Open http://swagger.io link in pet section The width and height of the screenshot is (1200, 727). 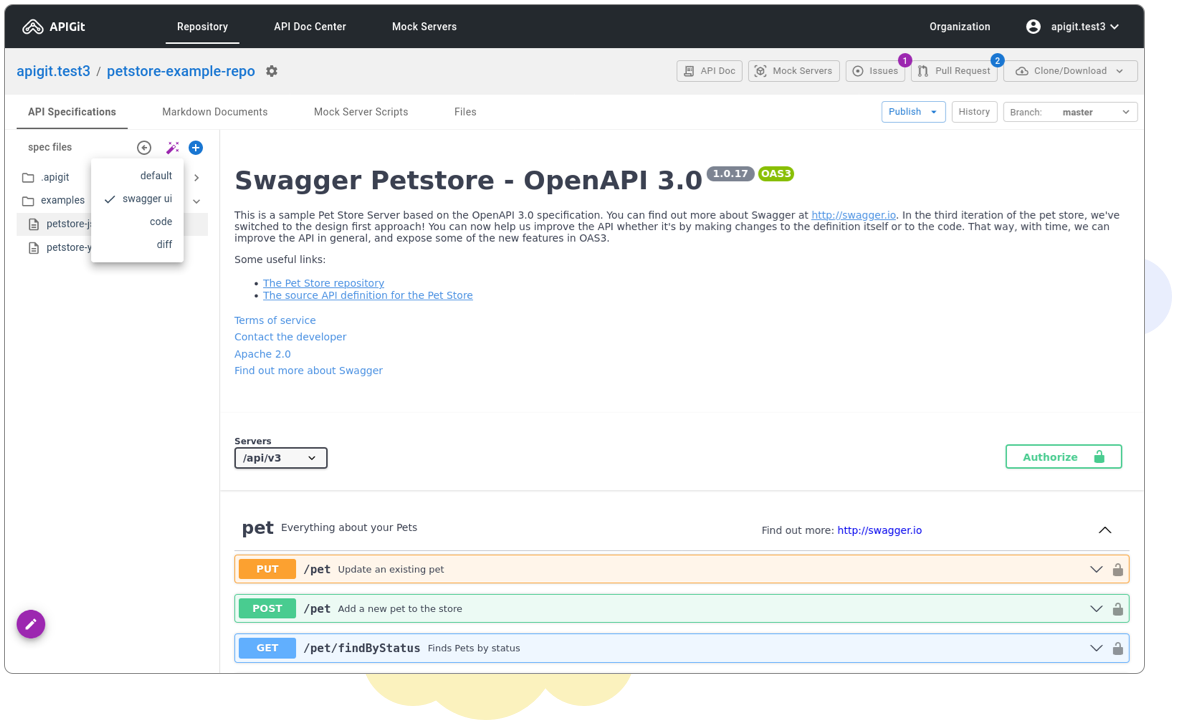[x=879, y=530]
